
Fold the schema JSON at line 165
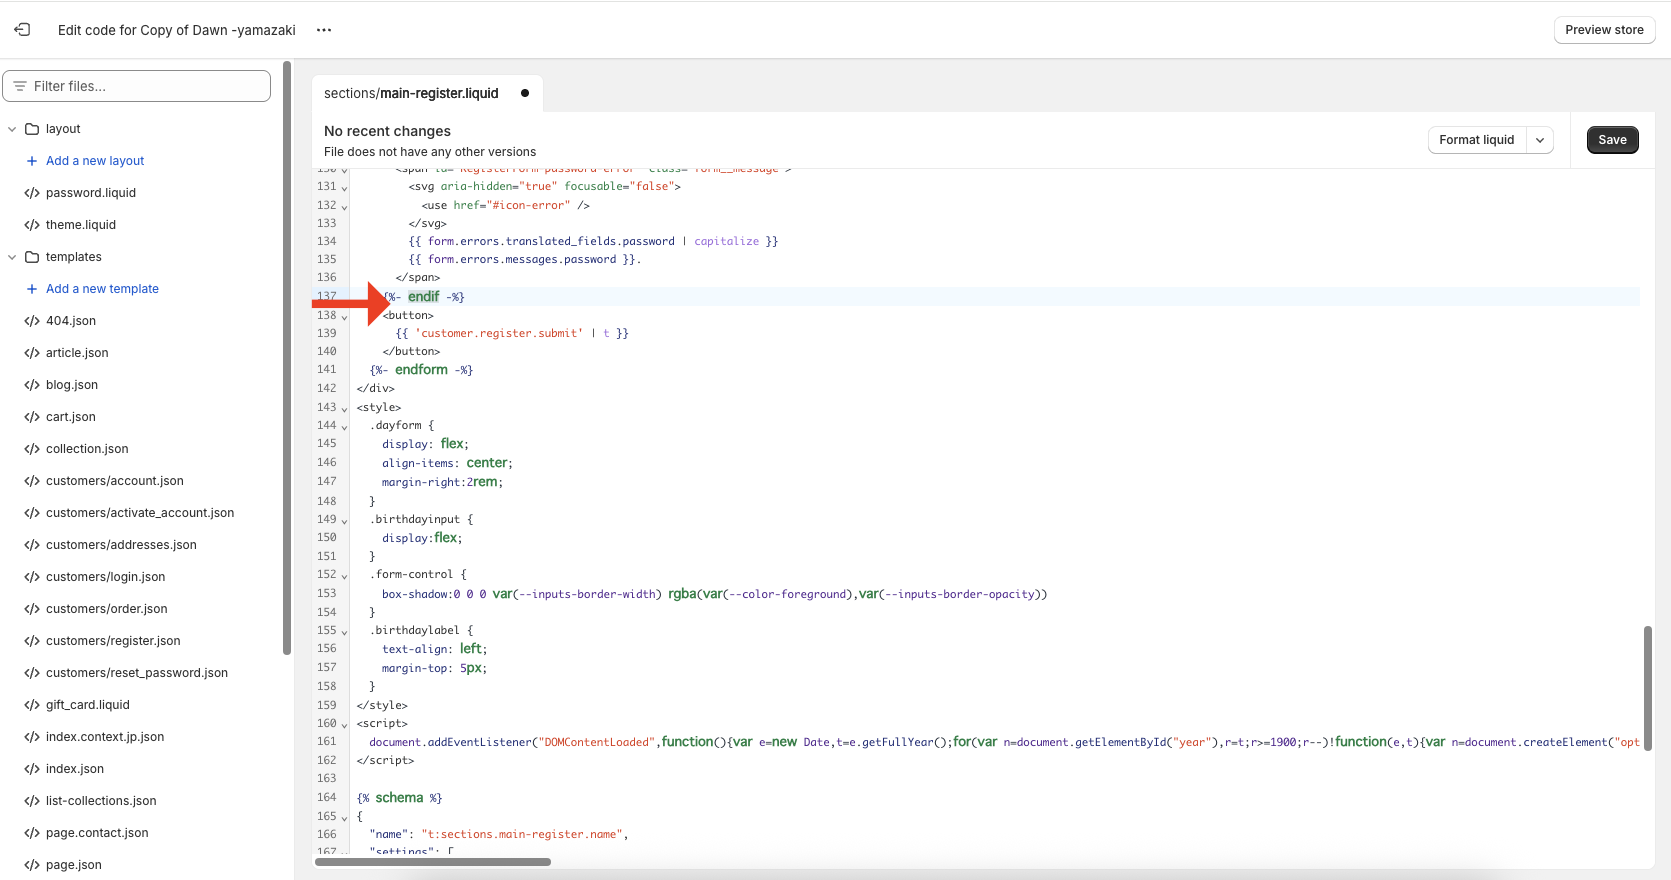click(x=344, y=817)
